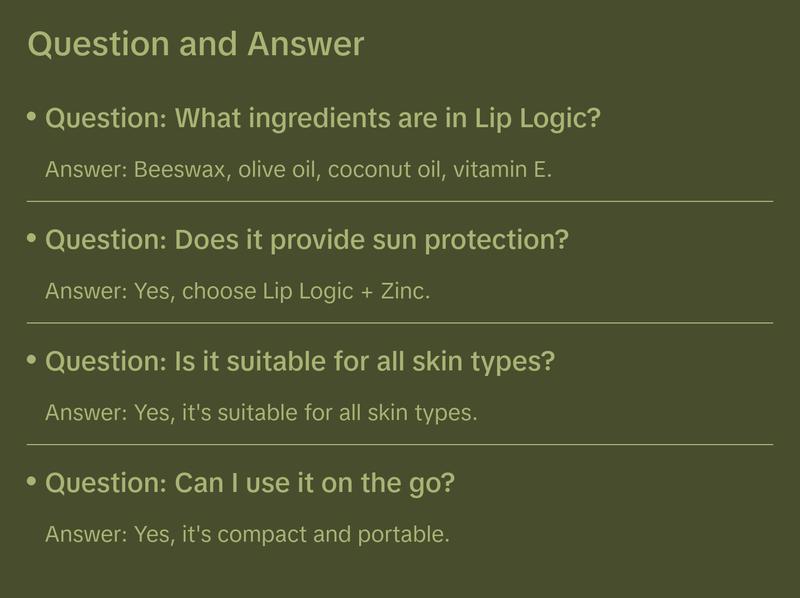Click the divider line below the skin types answer
This screenshot has height=598, width=800.
[x=400, y=444]
